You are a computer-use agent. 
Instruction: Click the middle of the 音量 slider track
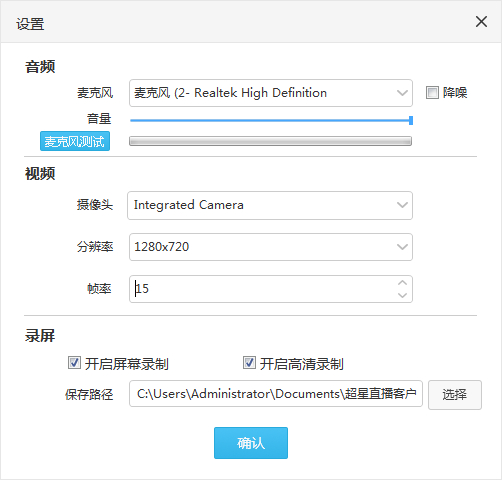tap(271, 120)
